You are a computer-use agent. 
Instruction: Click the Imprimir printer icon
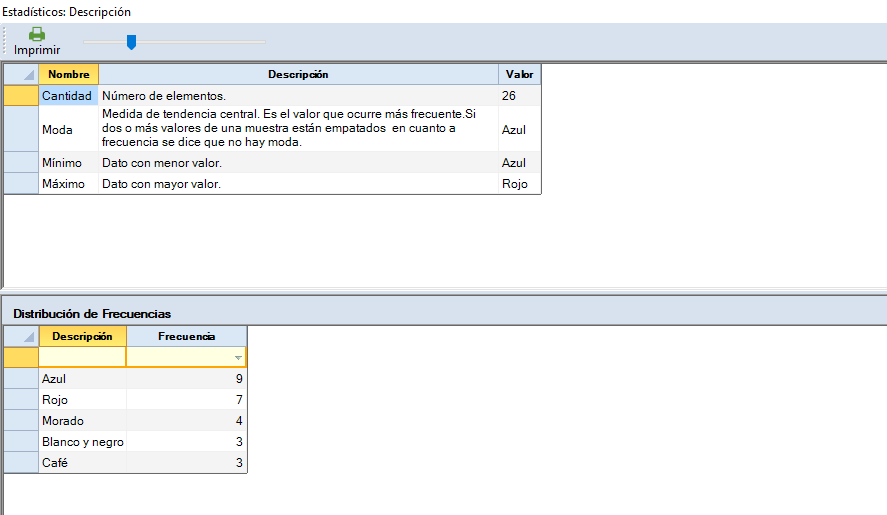[x=37, y=34]
